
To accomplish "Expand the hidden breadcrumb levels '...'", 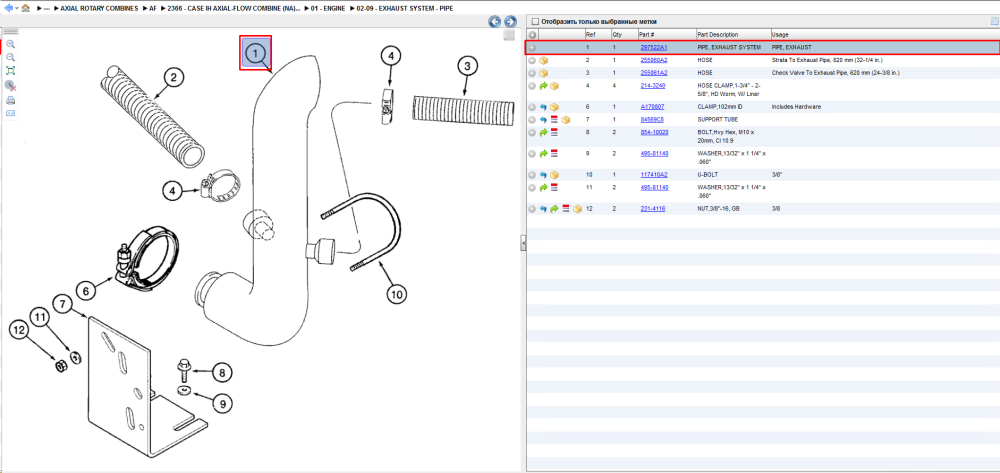I will [x=47, y=9].
